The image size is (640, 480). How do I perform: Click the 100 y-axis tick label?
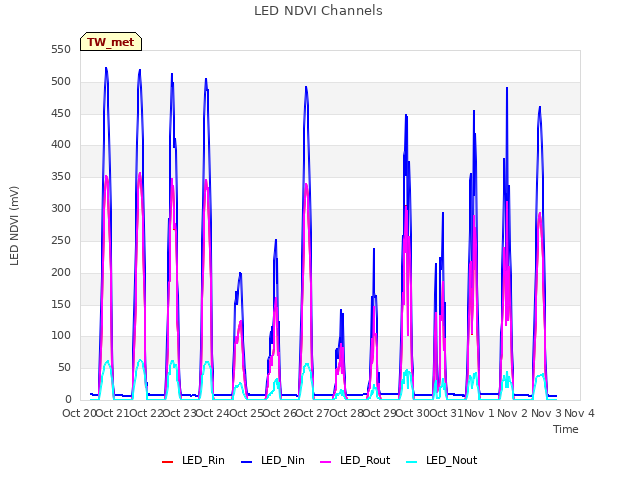pos(61,336)
